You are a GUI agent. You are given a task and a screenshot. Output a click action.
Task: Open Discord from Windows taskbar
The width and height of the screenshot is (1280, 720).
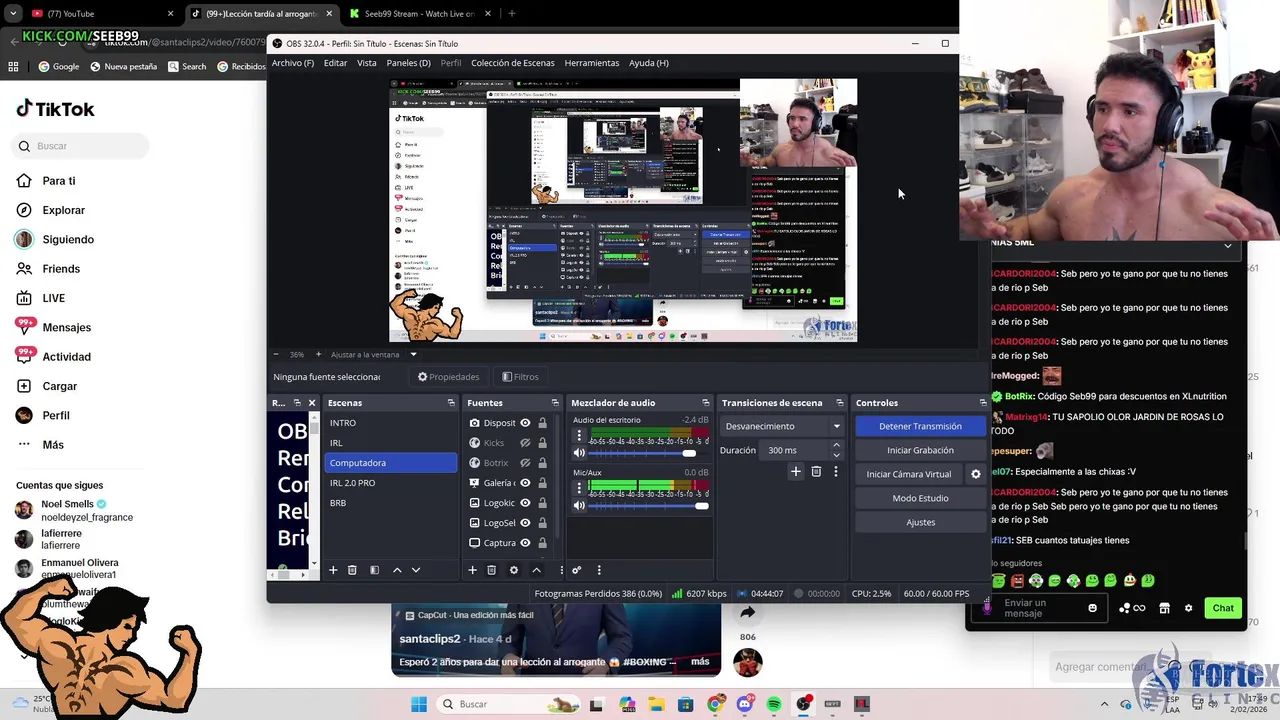[x=744, y=704]
